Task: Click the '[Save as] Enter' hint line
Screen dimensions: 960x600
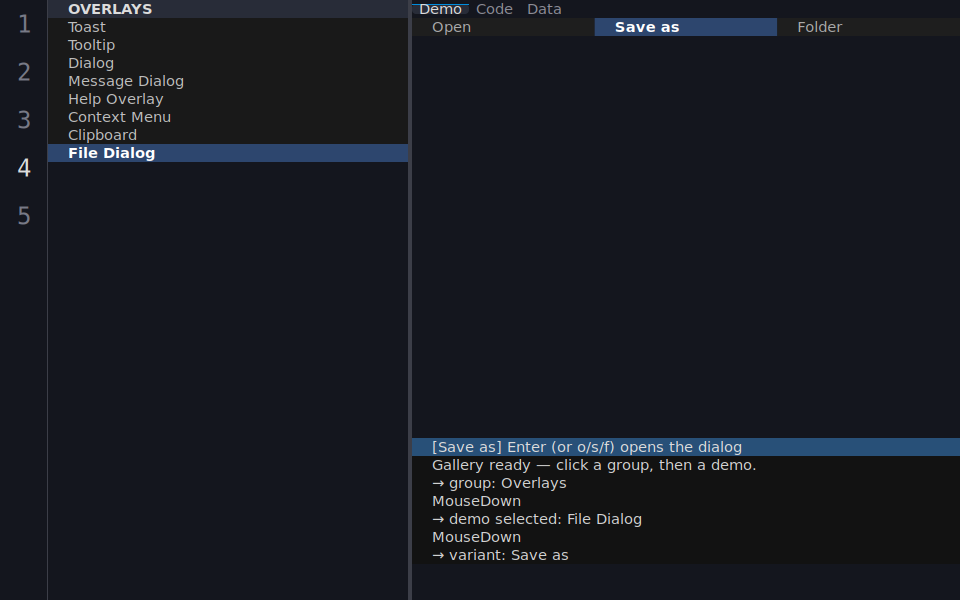Action: pos(686,447)
